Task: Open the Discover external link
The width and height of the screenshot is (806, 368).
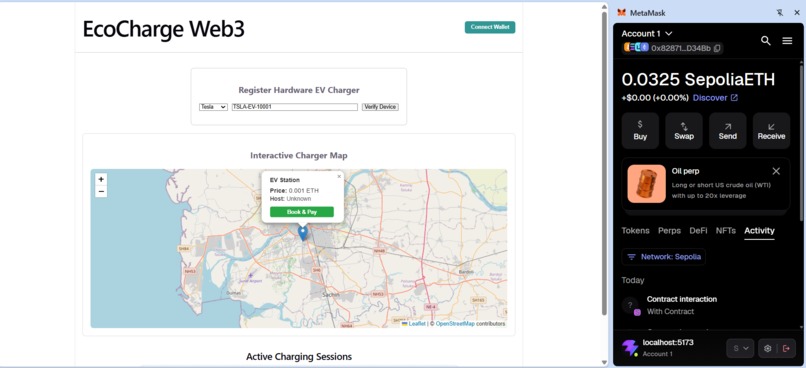Action: pyautogui.click(x=715, y=98)
